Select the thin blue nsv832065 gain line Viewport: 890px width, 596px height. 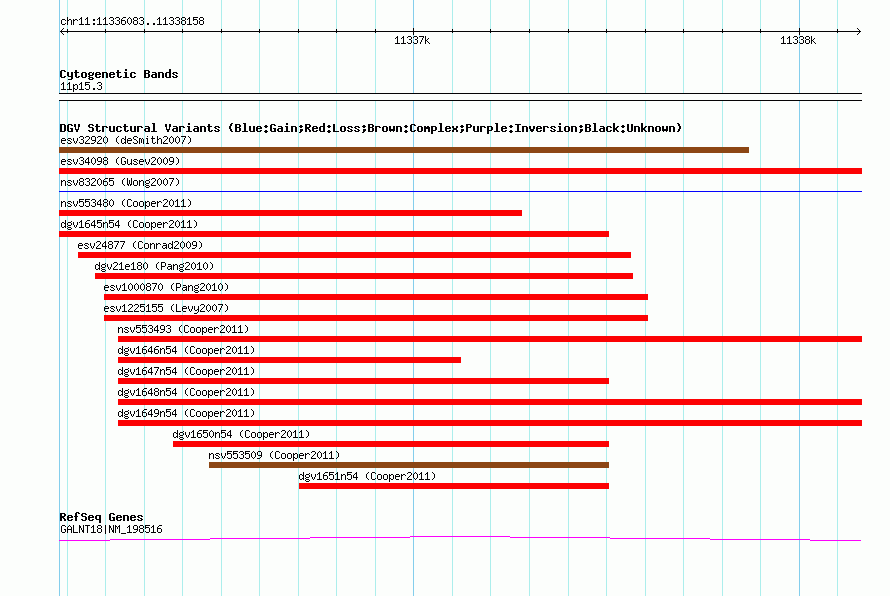[x=461, y=192]
